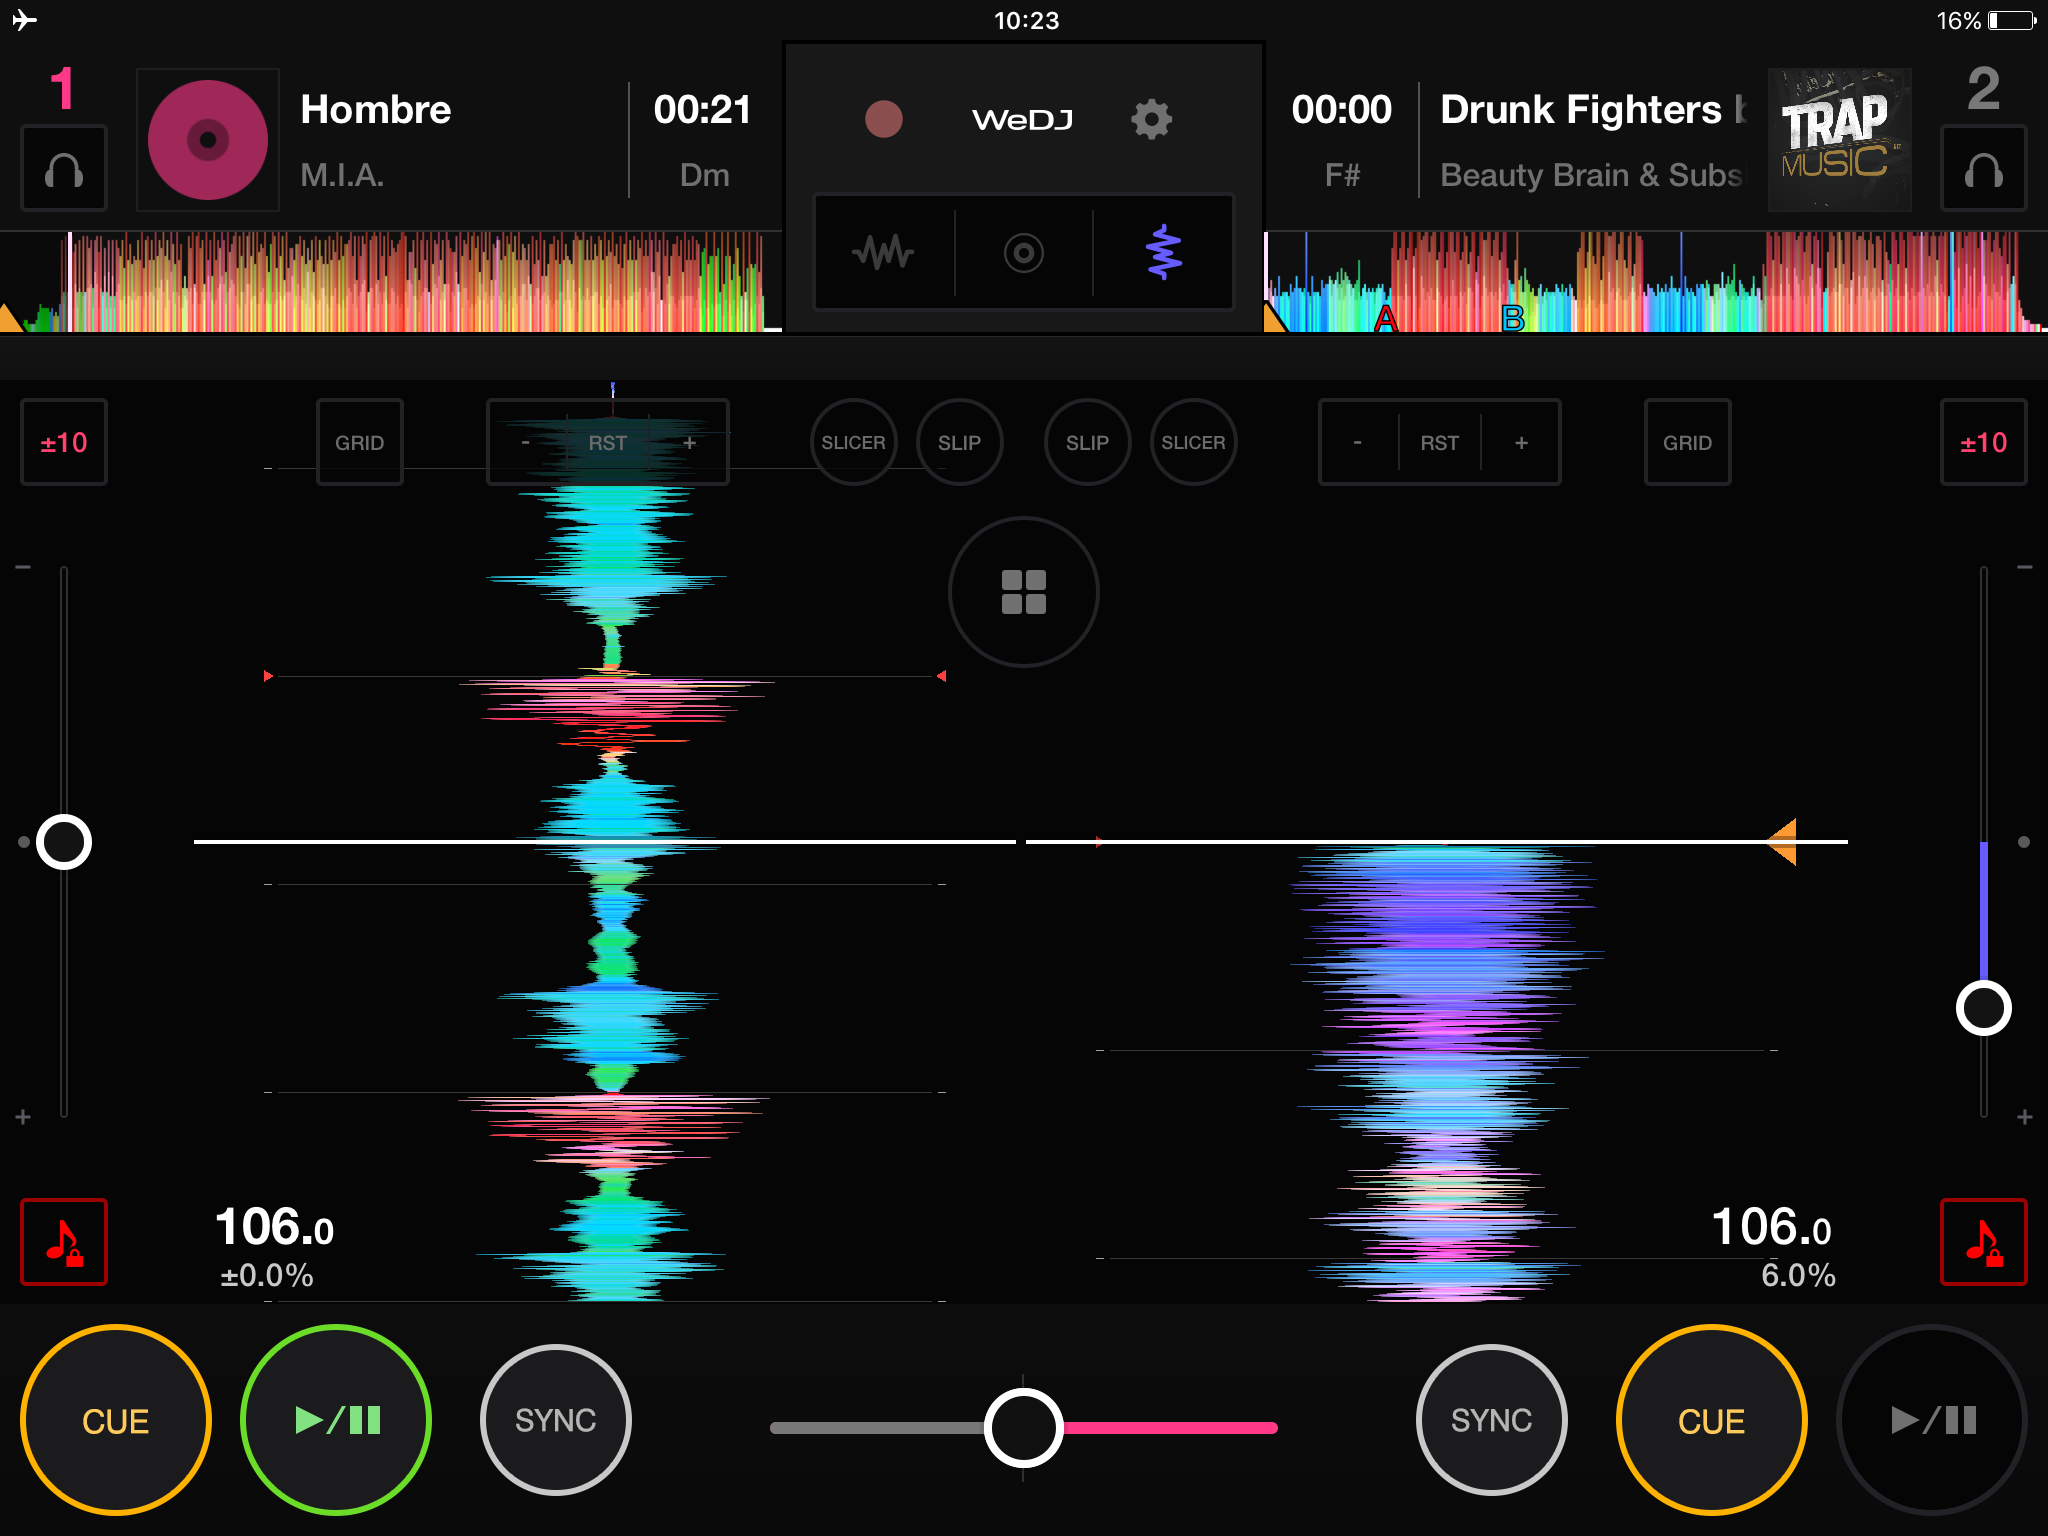
Task: Change deck 2 tempo range ±10
Action: 1984,442
